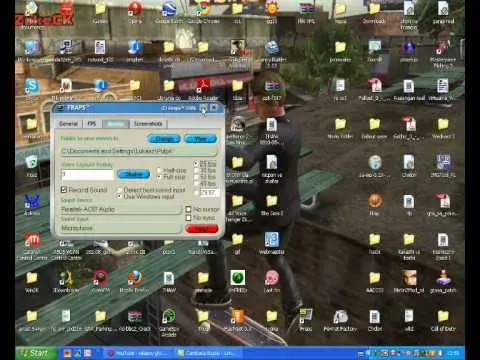Click the taskbar clock

pos(453,353)
